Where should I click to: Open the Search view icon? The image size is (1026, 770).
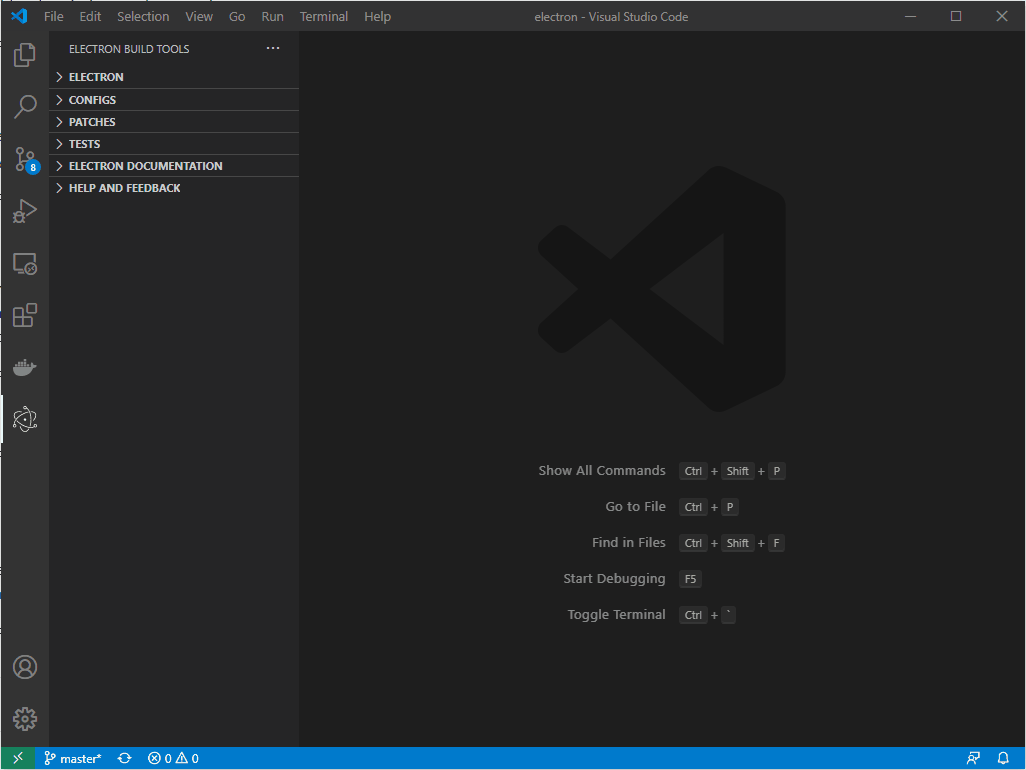pos(25,107)
